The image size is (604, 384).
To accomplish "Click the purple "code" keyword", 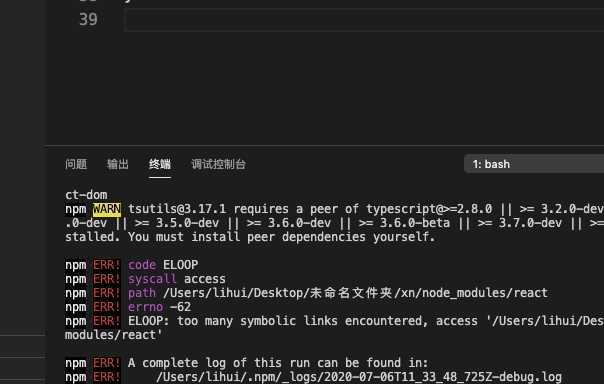I will [142, 265].
